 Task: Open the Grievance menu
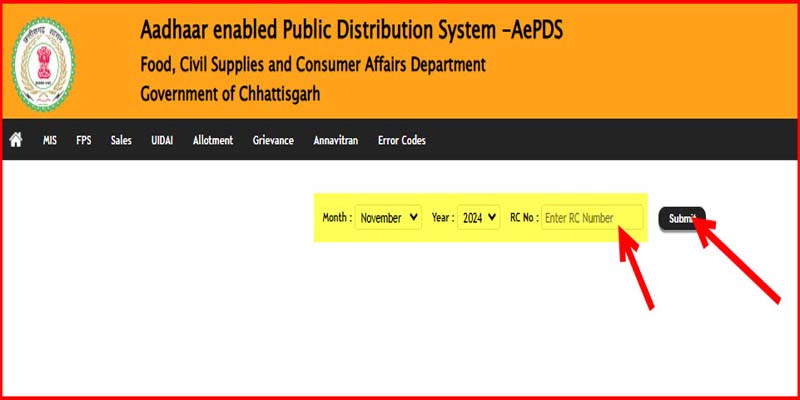pos(273,140)
